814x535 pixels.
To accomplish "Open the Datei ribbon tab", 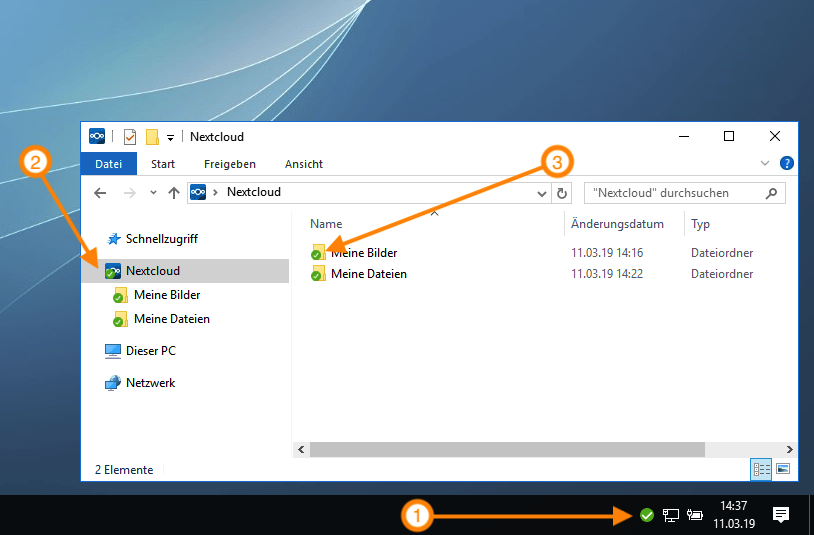I will 108,164.
